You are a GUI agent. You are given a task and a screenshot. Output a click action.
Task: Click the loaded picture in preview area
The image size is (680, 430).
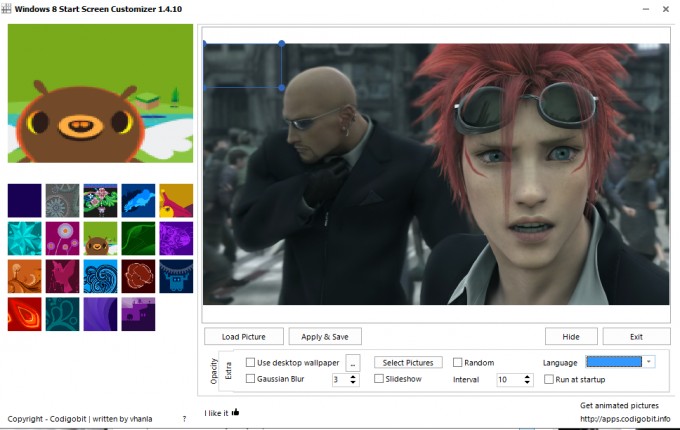coord(436,174)
